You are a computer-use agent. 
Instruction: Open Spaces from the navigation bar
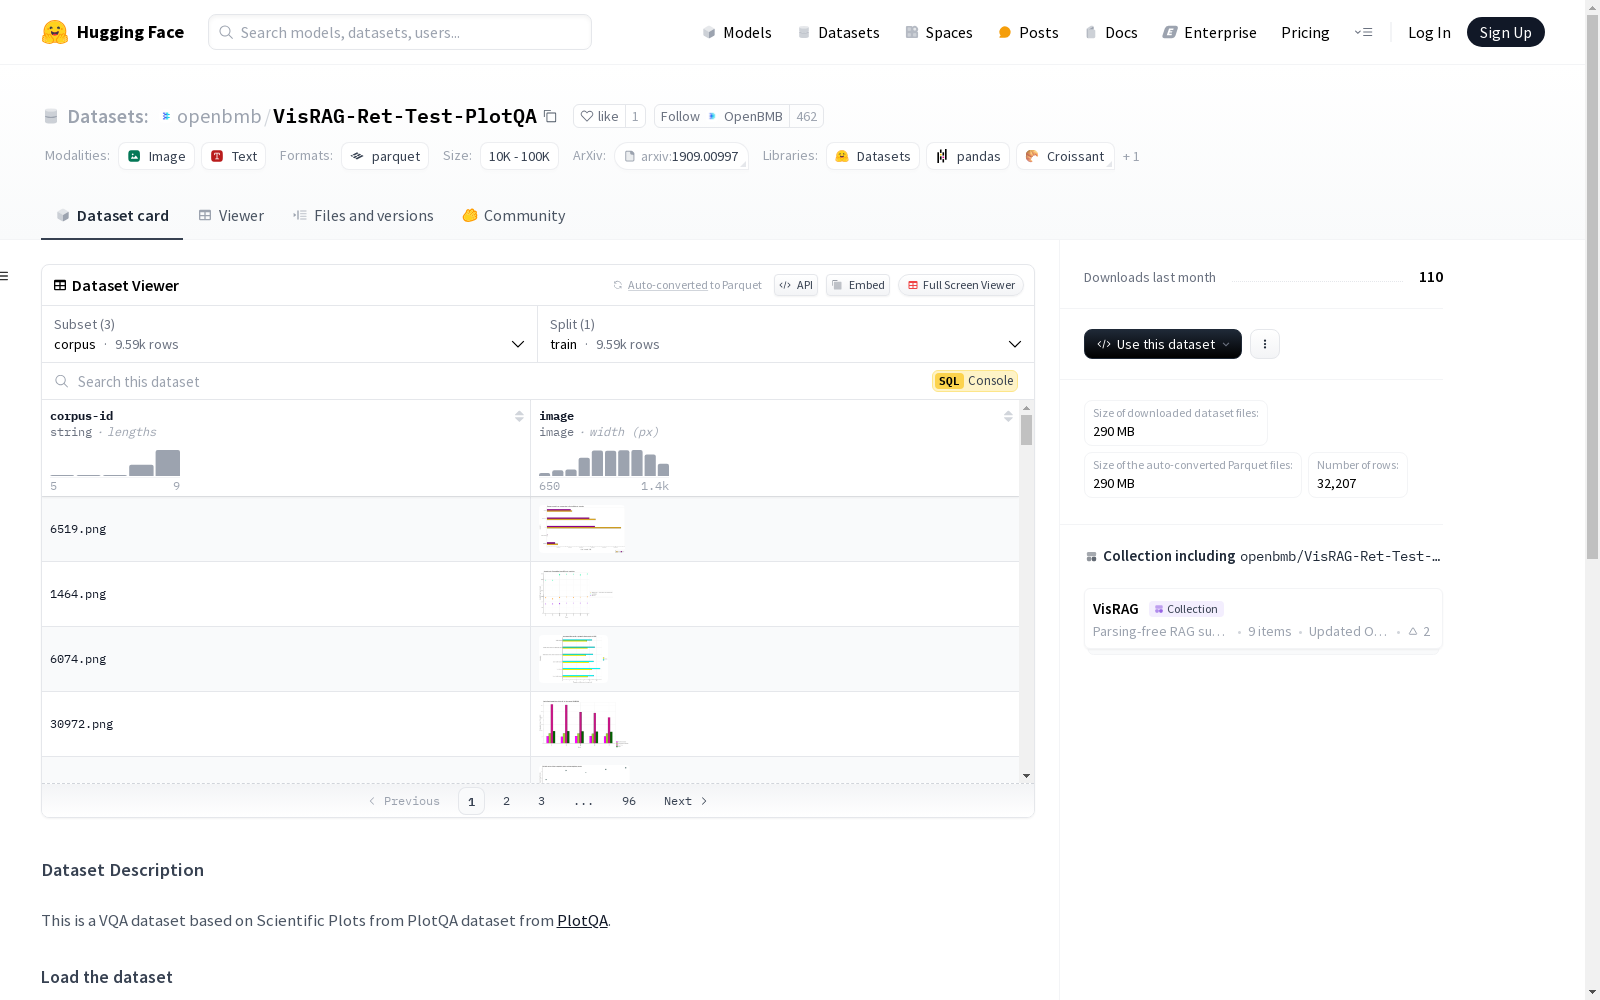click(939, 32)
